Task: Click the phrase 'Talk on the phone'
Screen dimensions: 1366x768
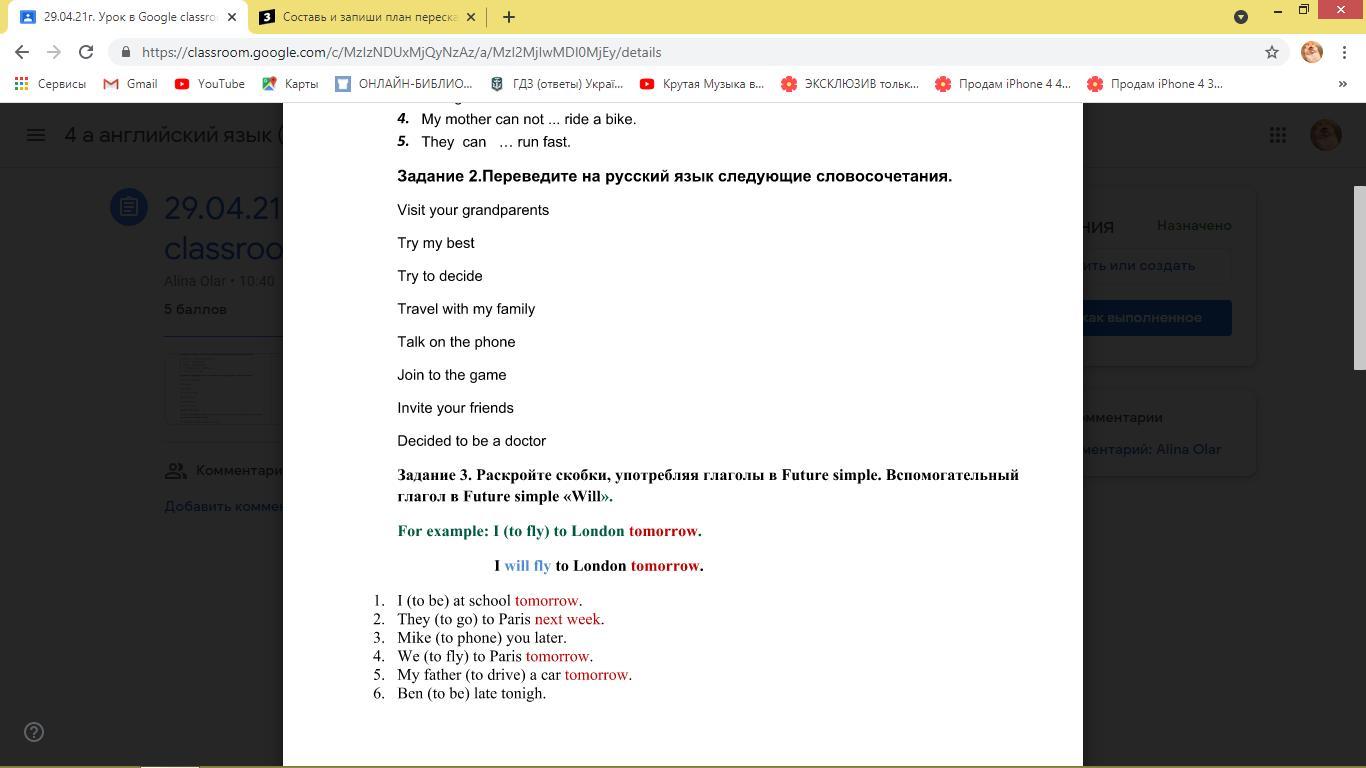Action: (x=456, y=342)
